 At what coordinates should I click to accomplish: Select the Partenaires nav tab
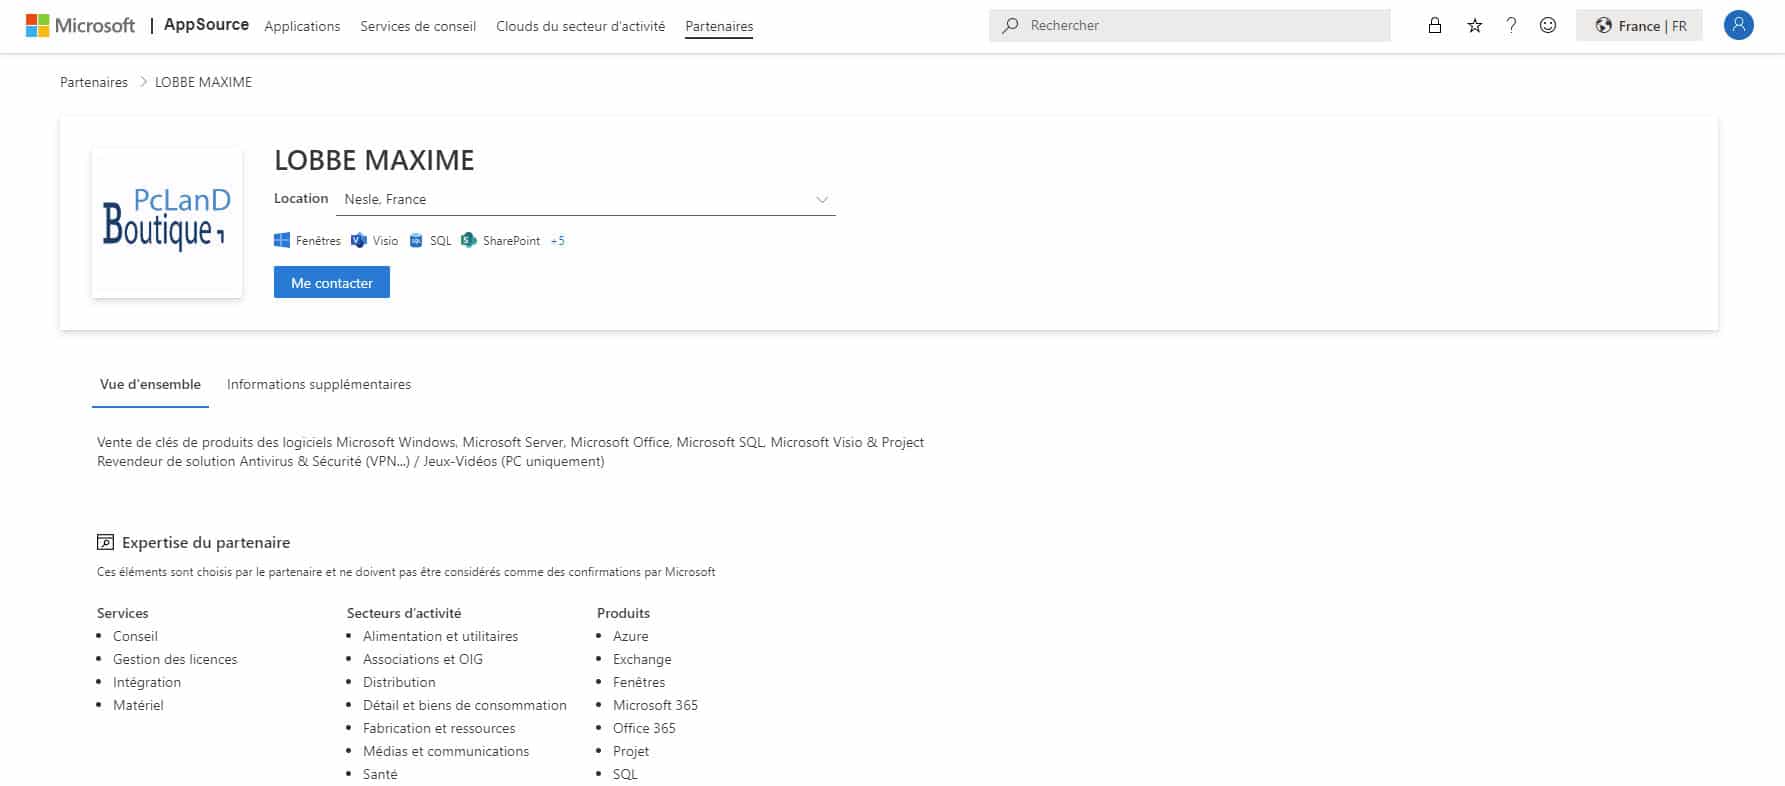tap(719, 26)
